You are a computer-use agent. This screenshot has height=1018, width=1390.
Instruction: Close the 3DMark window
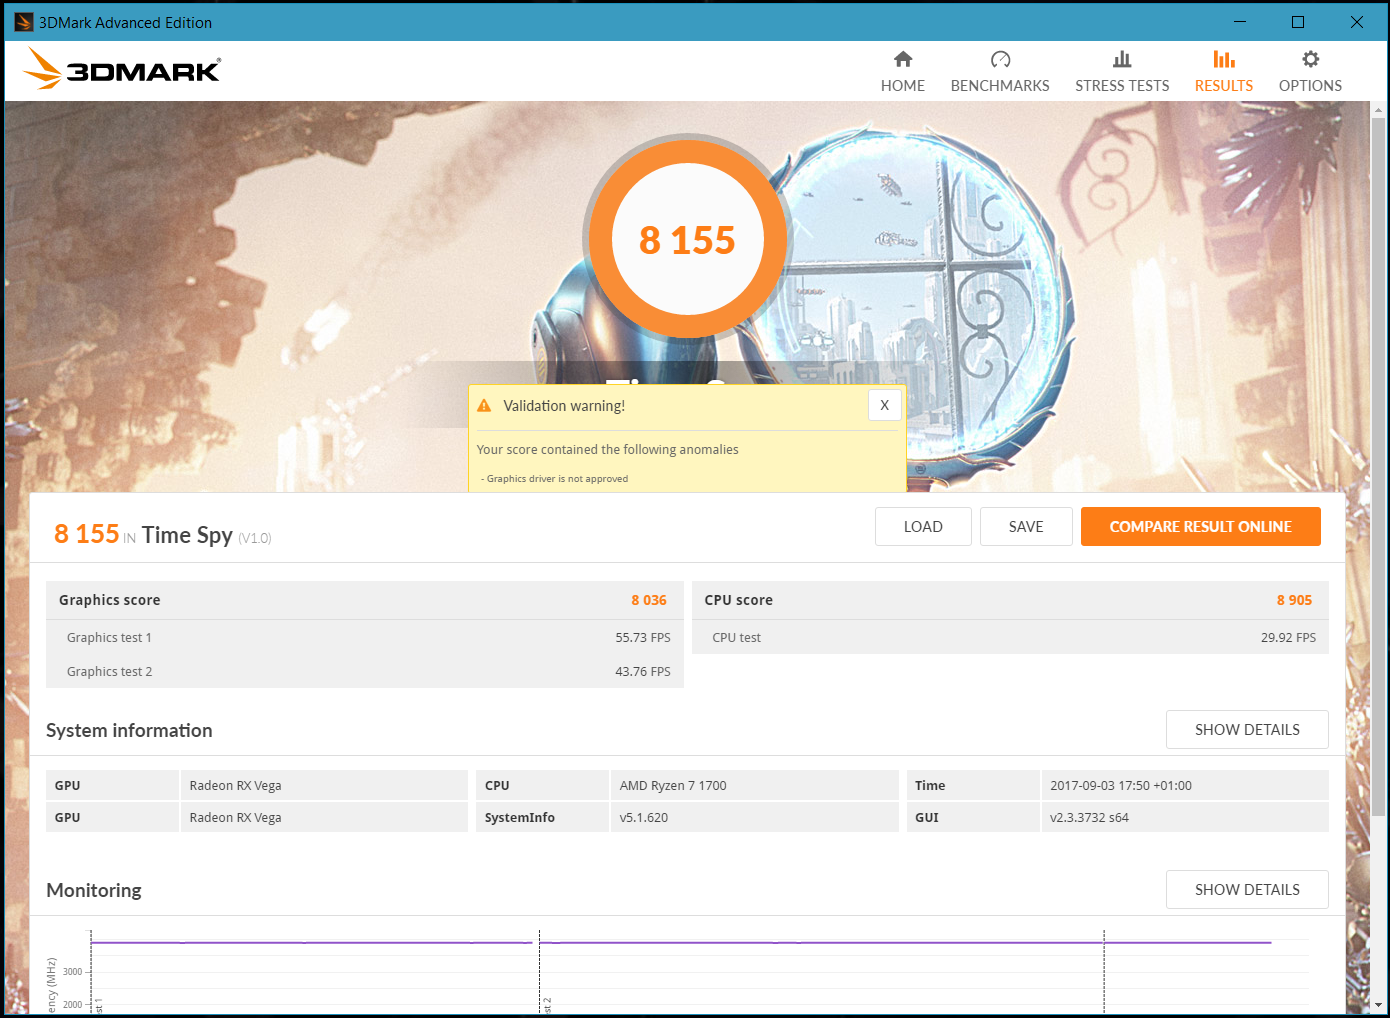point(1357,22)
